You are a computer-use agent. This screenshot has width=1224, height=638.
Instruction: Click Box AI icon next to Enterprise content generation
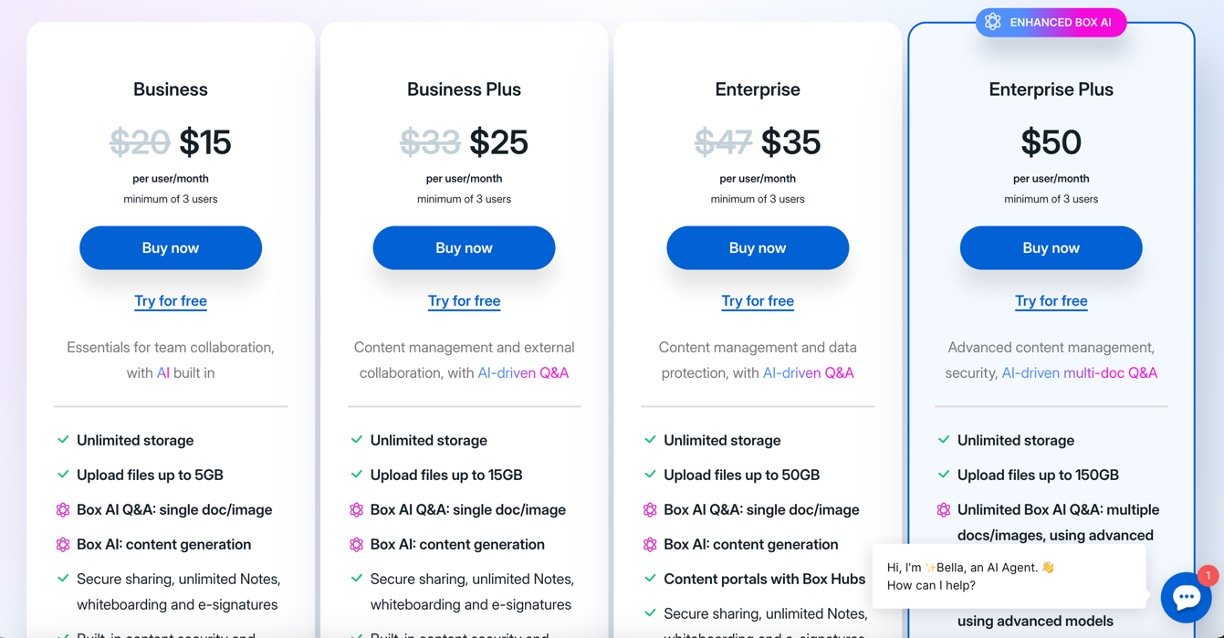pyautogui.click(x=650, y=545)
